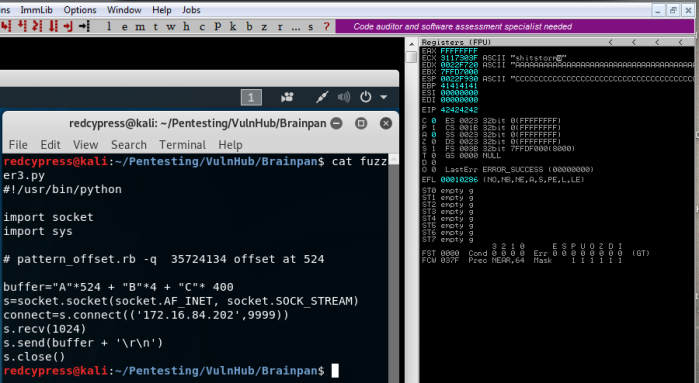Image resolution: width=699 pixels, height=383 pixels.
Task: Open Breakpoints window with 'b' button
Action: (x=249, y=26)
